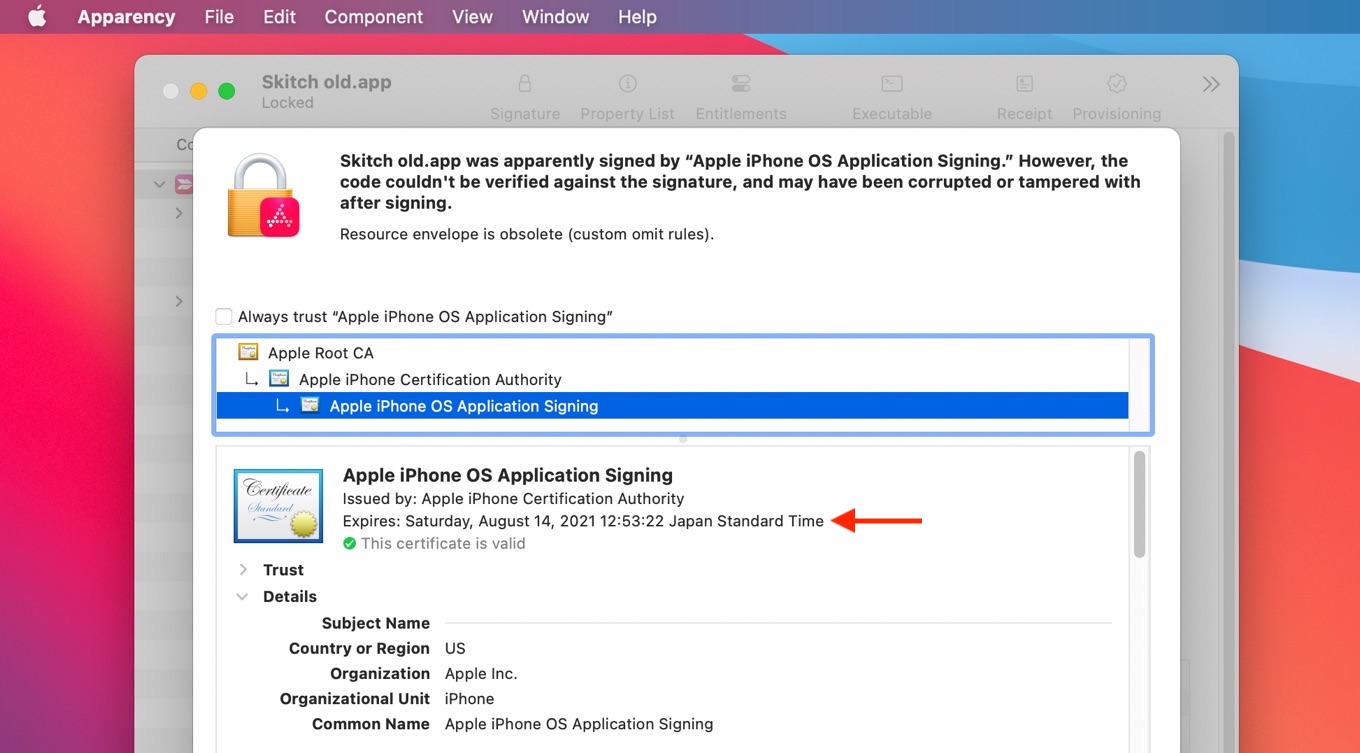Click the certificate title heading in details
The width and height of the screenshot is (1360, 753).
[508, 475]
